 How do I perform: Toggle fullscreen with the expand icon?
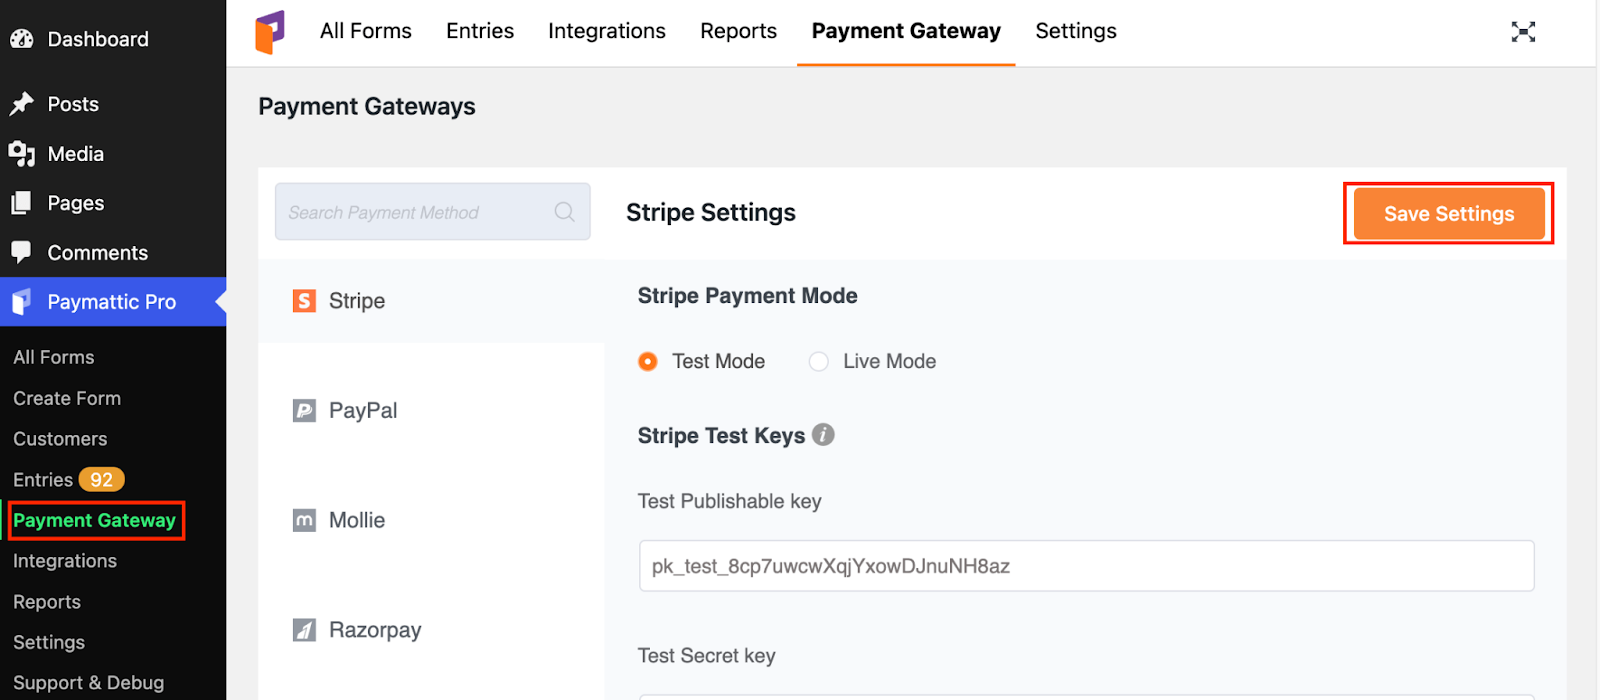[x=1523, y=32]
